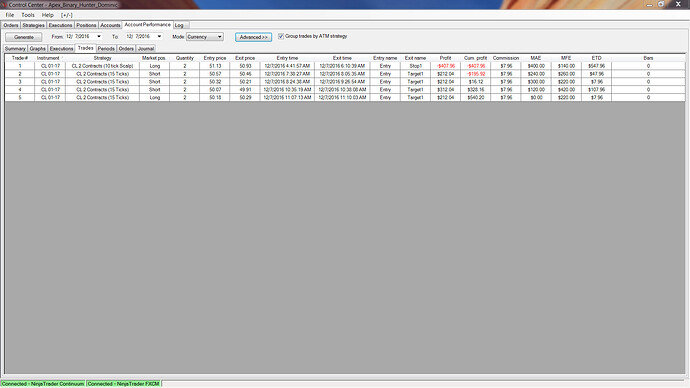Select the Summary sub-tab

click(15, 48)
